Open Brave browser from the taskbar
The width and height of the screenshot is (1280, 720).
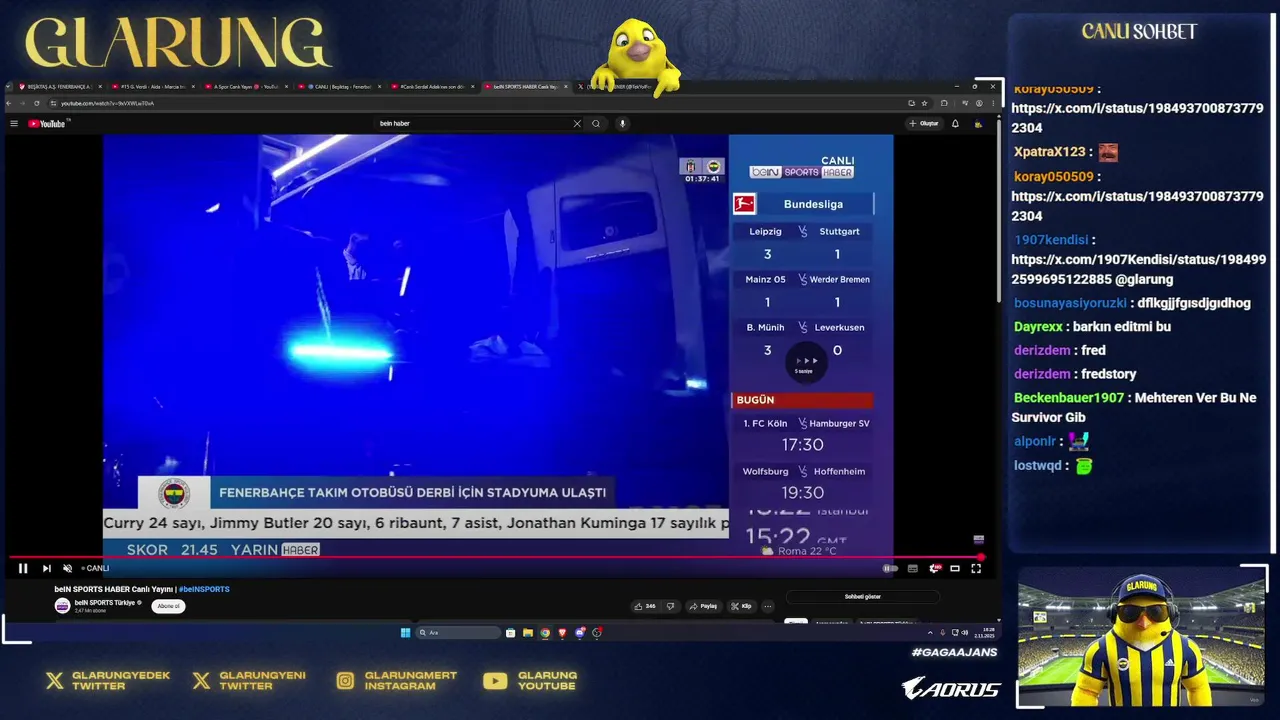click(x=562, y=633)
